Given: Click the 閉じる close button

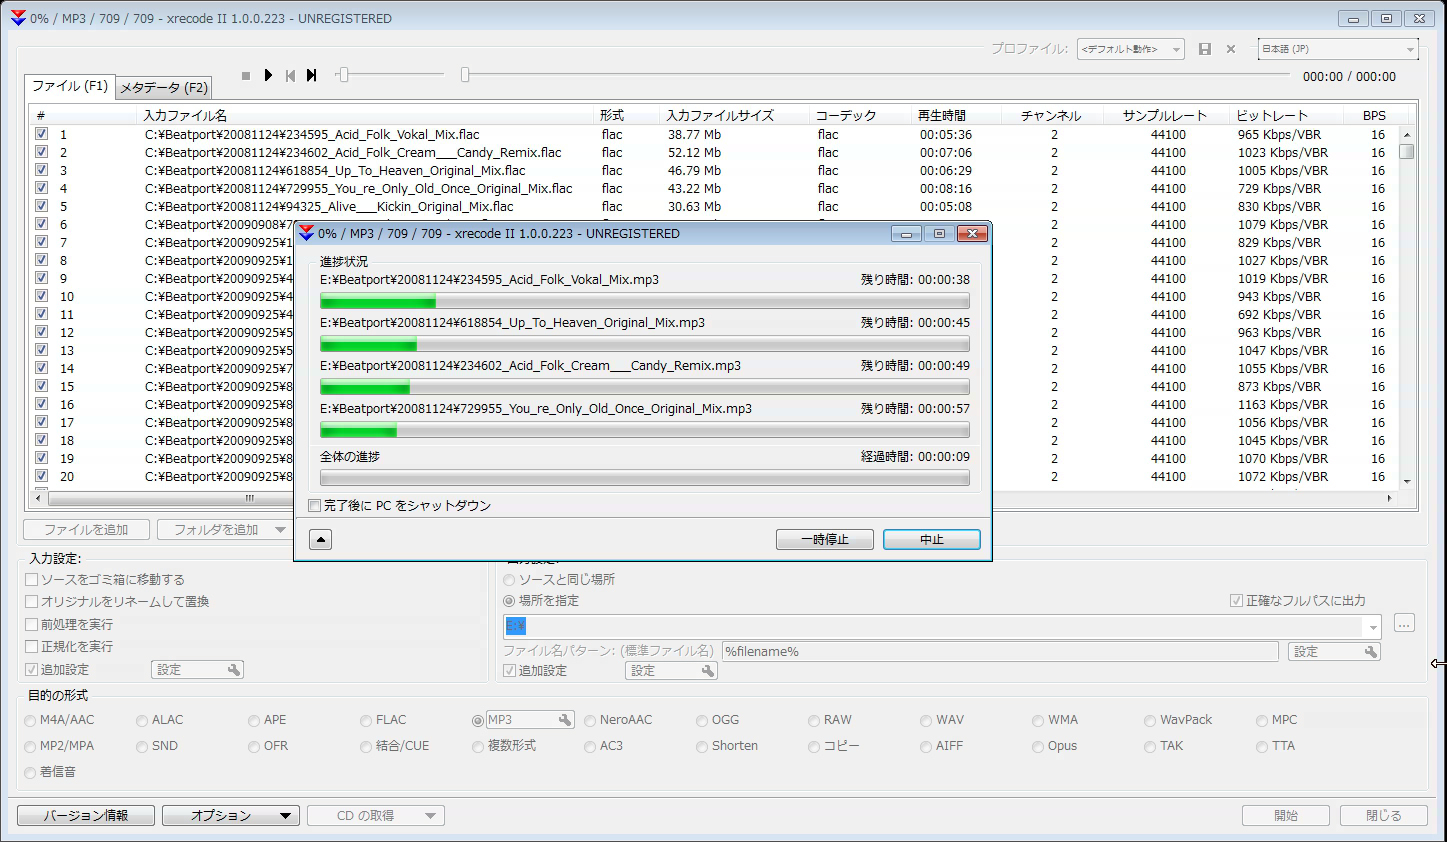Looking at the screenshot, I should pos(1384,816).
